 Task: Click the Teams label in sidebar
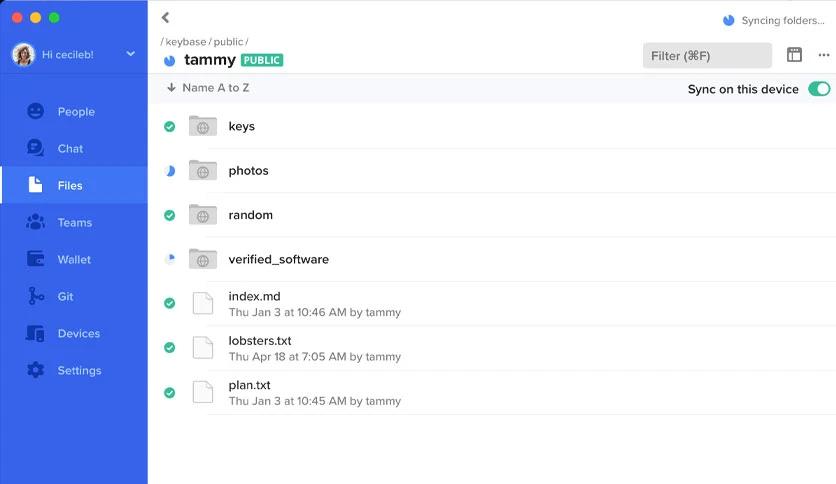coord(75,222)
